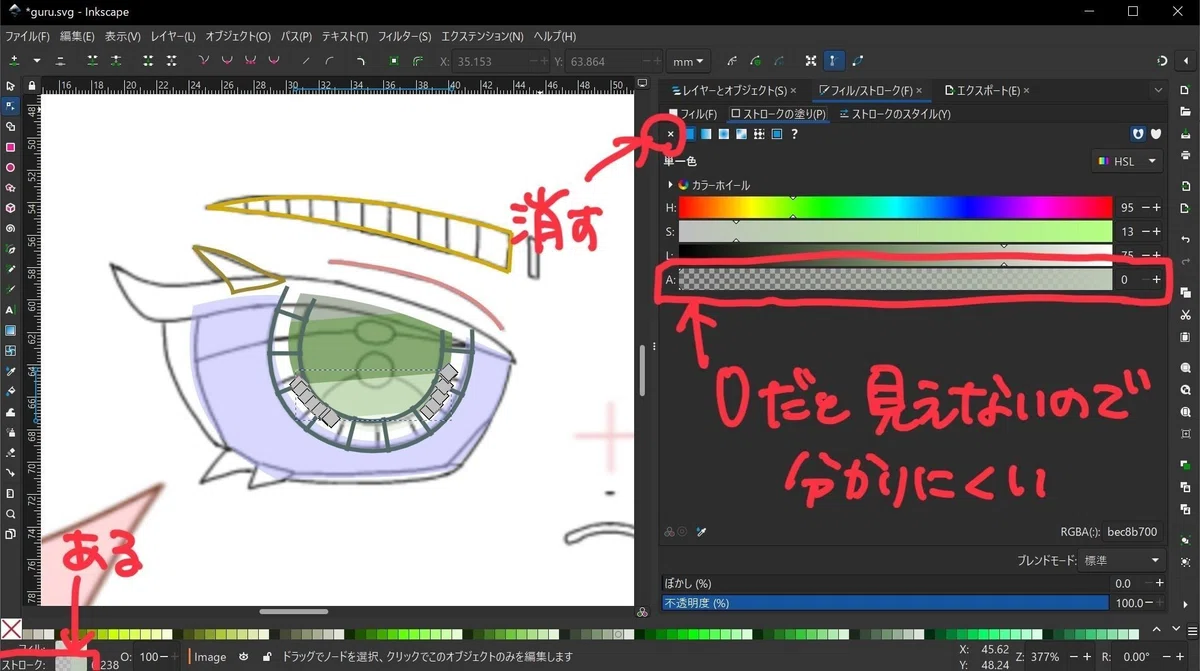Convert object to path icon

coord(394,61)
